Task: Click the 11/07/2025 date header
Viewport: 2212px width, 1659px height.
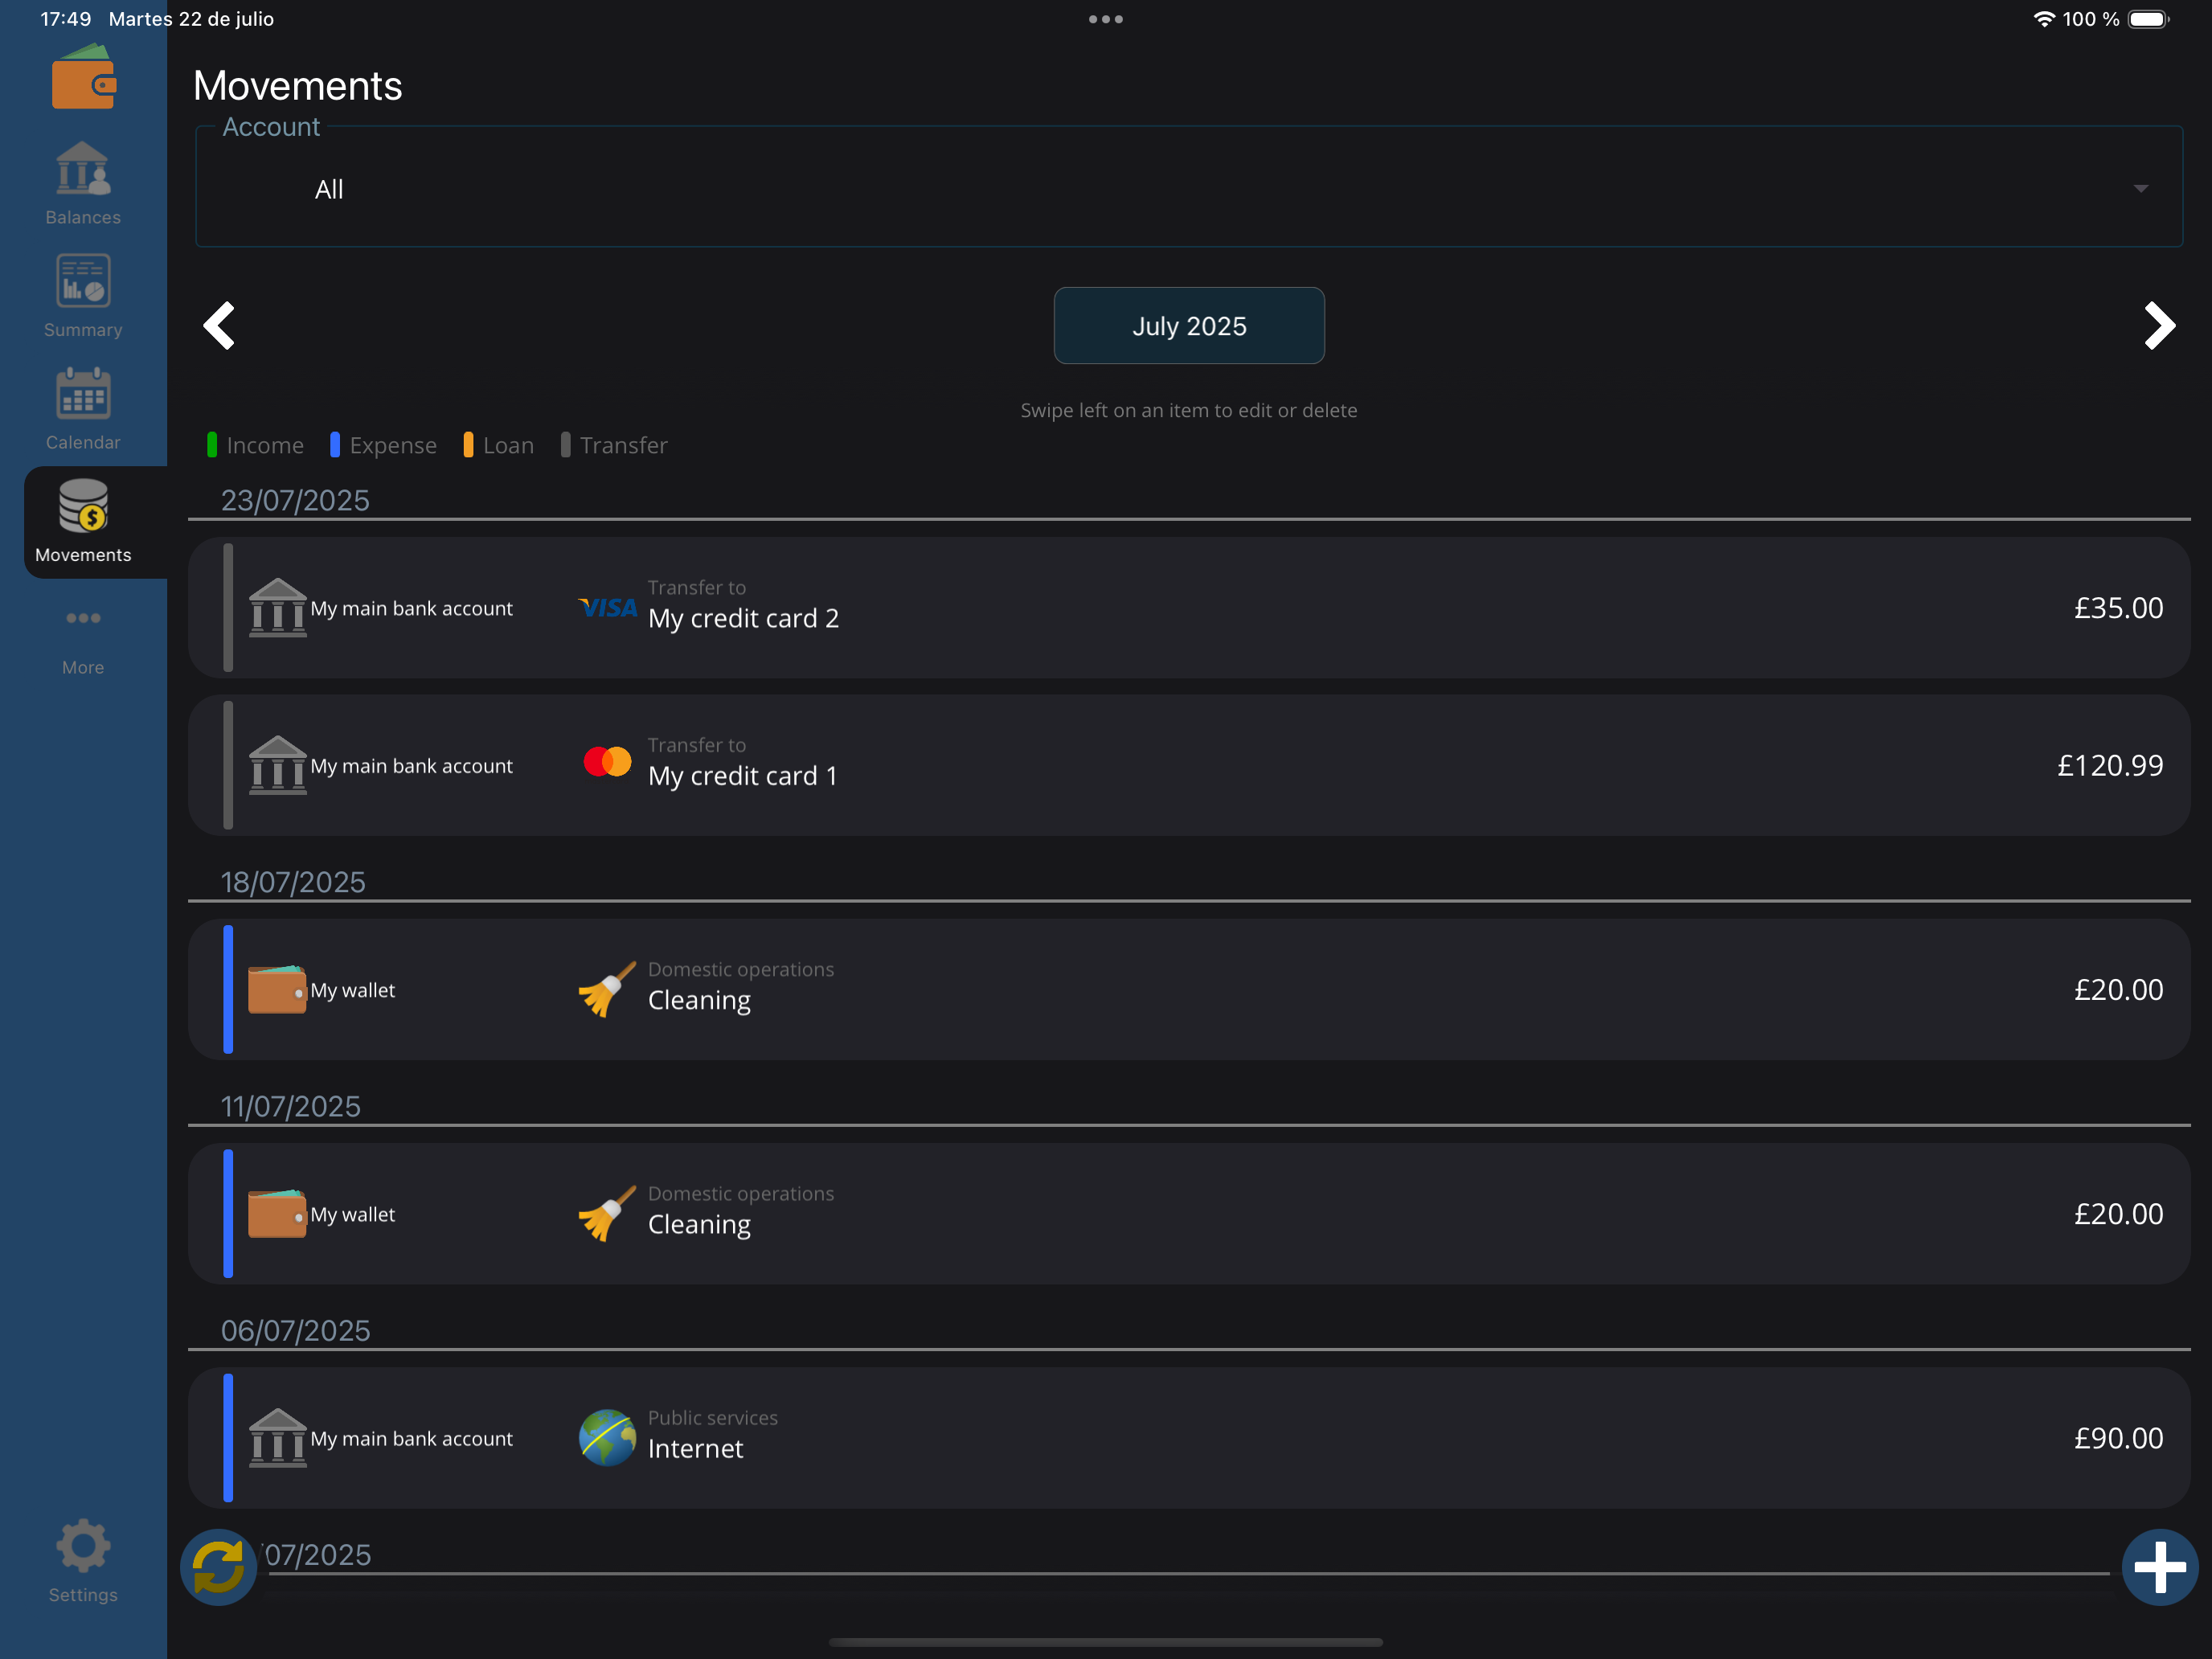Action: 290,1106
